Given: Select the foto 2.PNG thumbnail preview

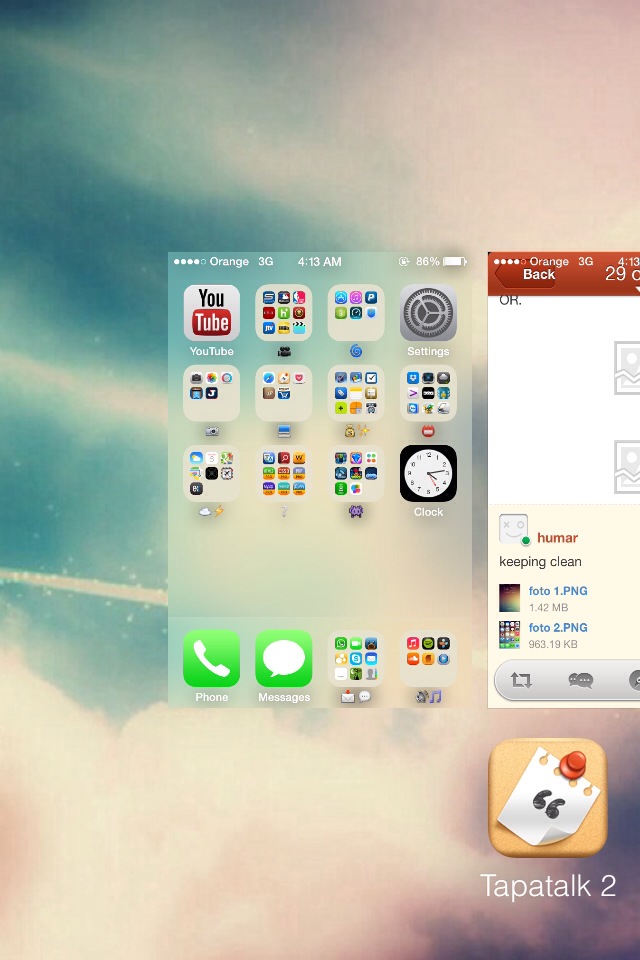Looking at the screenshot, I should click(x=510, y=635).
